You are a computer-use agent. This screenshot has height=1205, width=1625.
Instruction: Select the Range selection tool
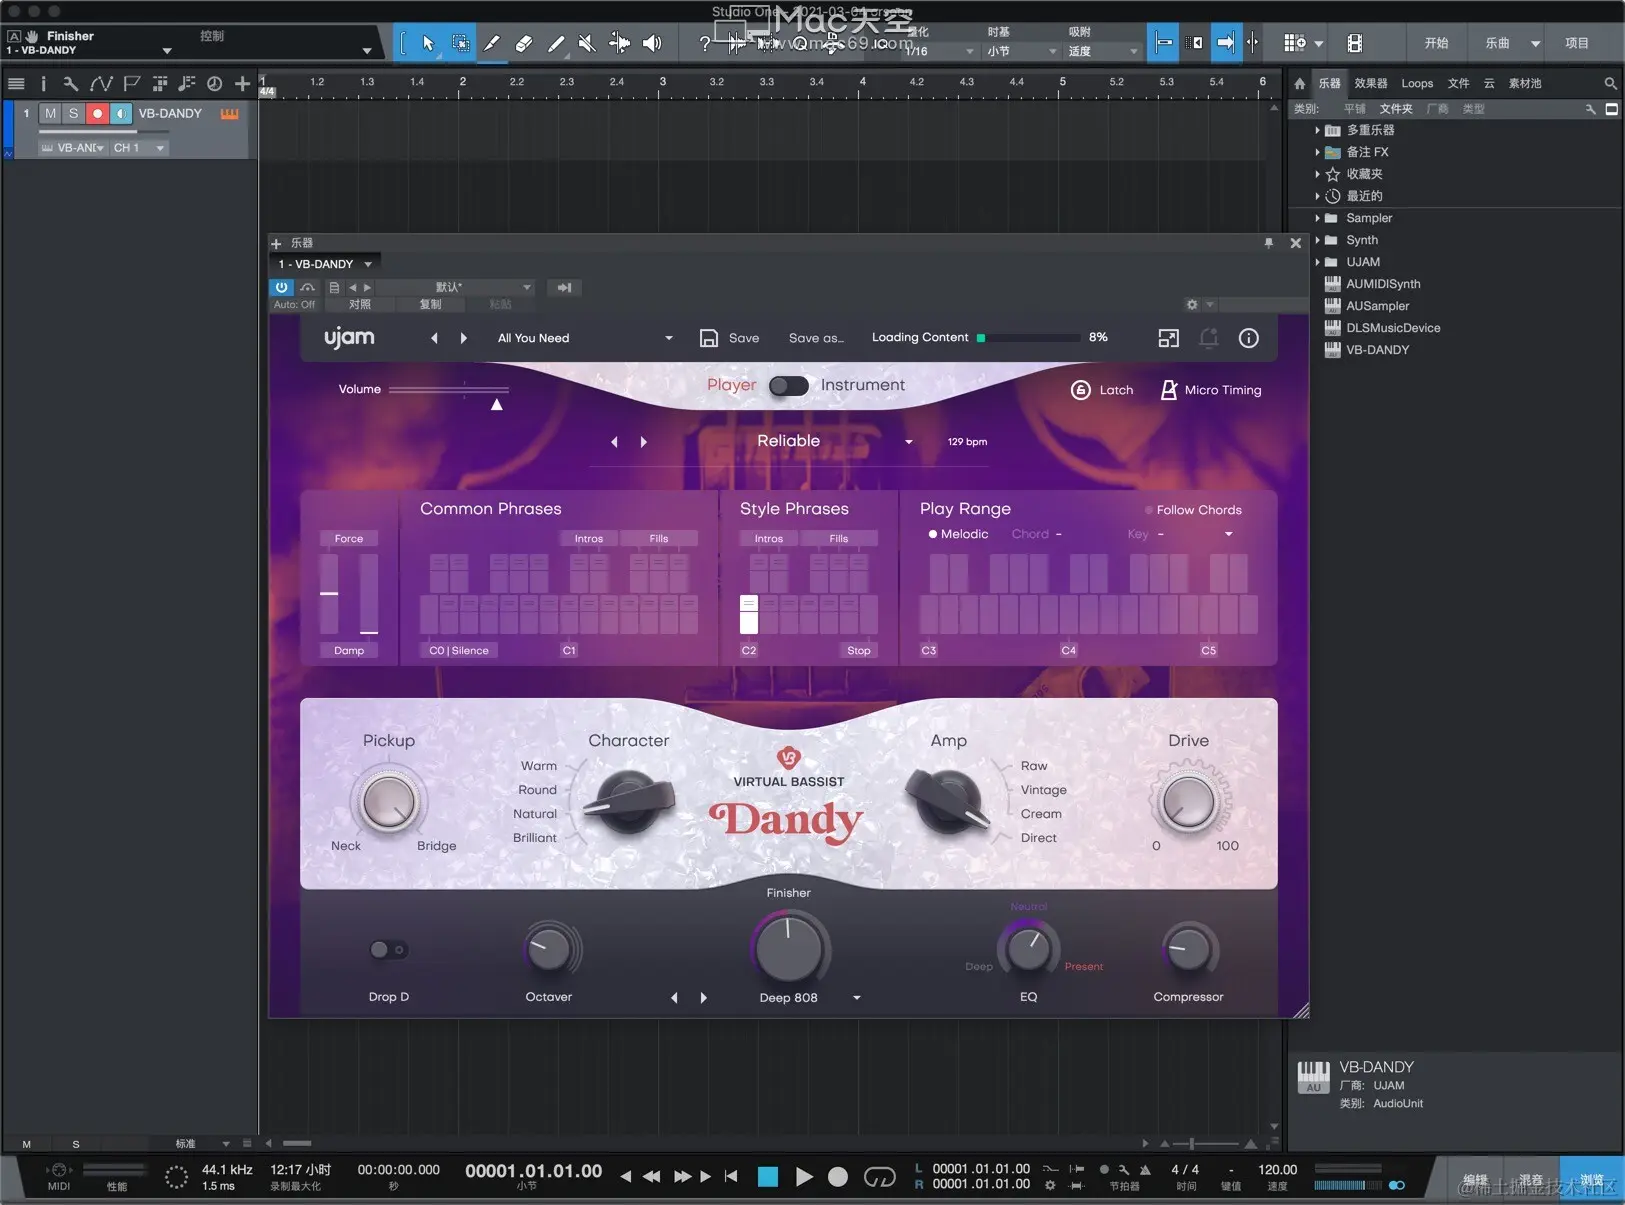point(460,43)
